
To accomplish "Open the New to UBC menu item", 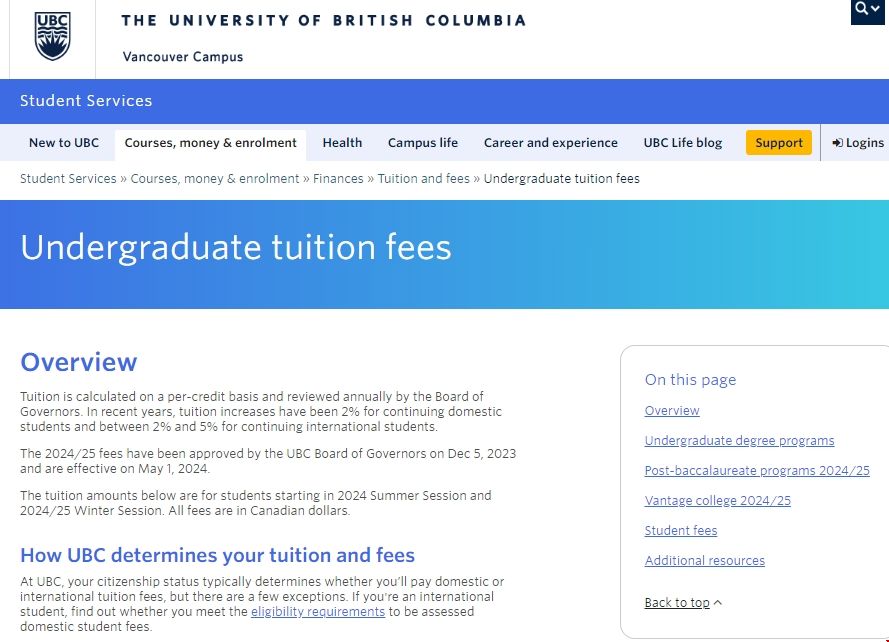I will (64, 142).
